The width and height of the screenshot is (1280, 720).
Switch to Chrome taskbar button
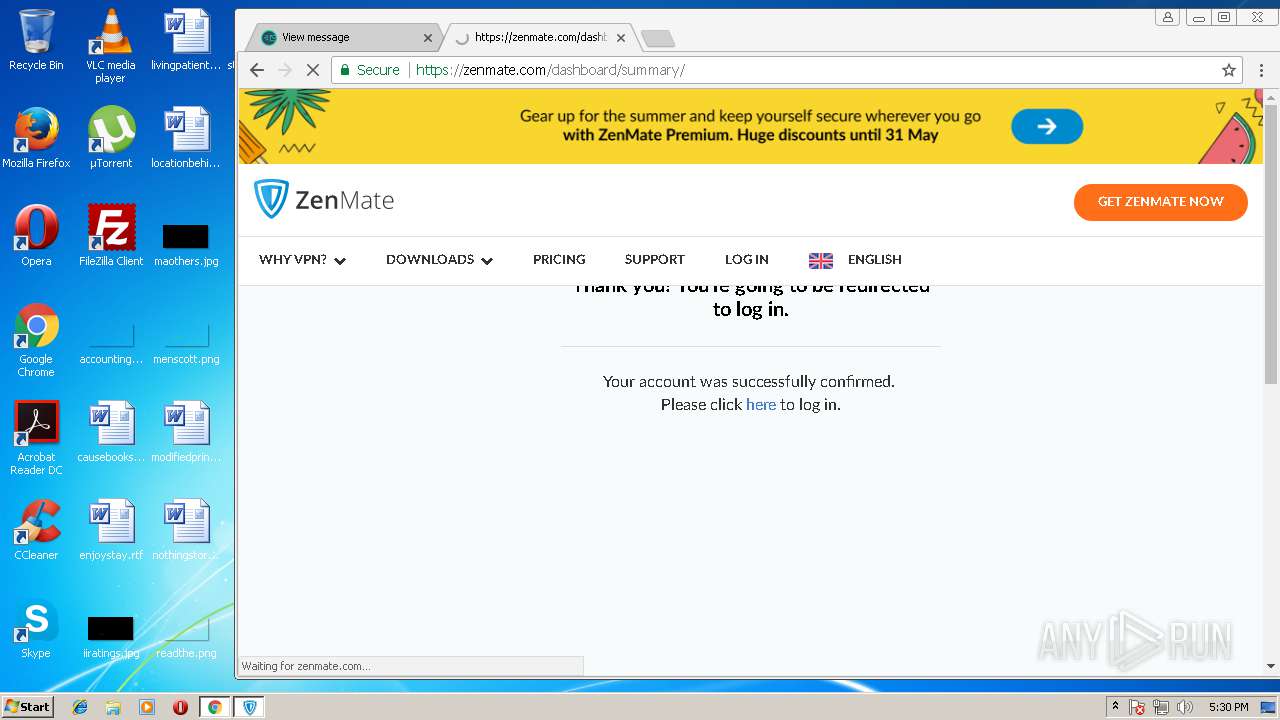click(214, 707)
